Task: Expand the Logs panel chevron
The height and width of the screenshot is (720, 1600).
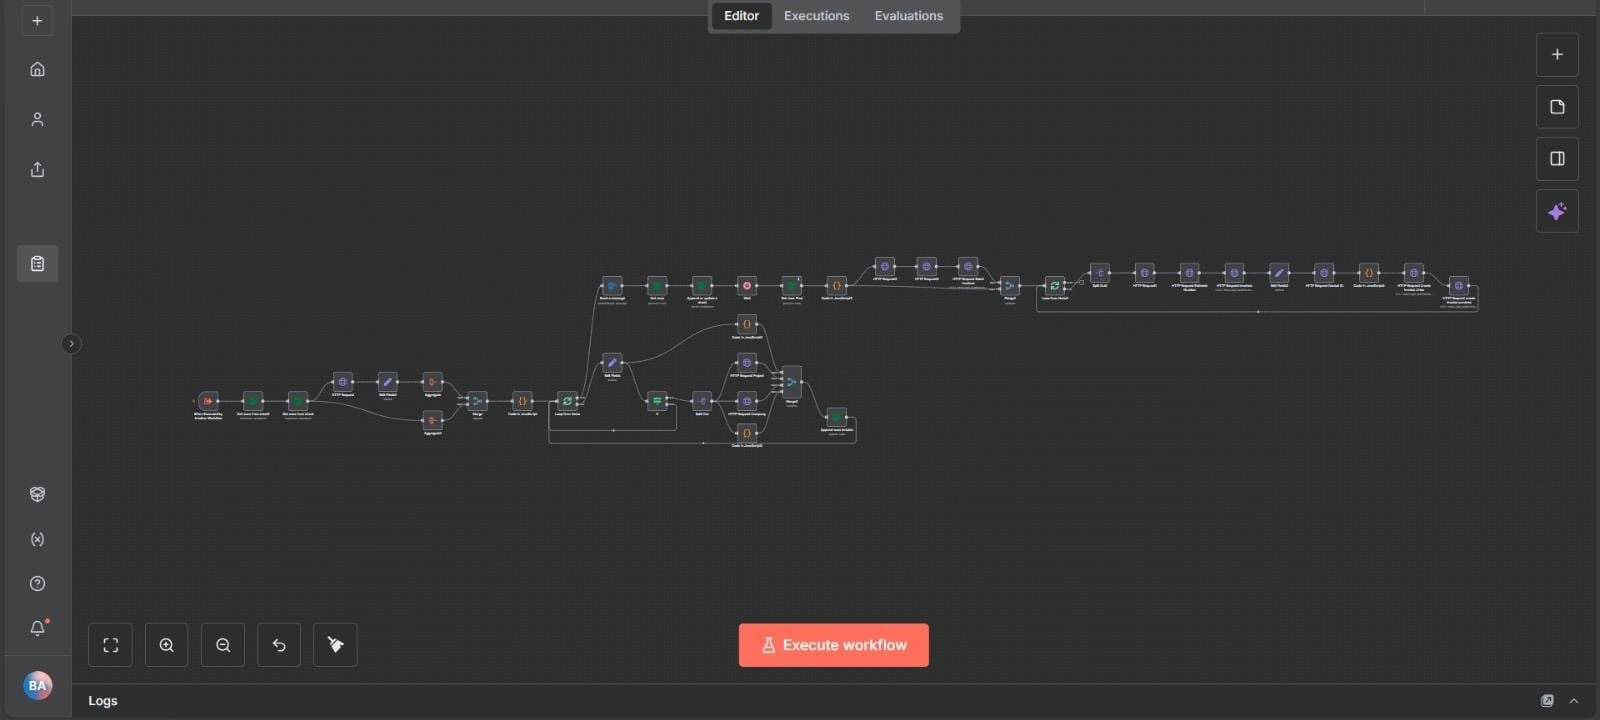Action: 1574,701
